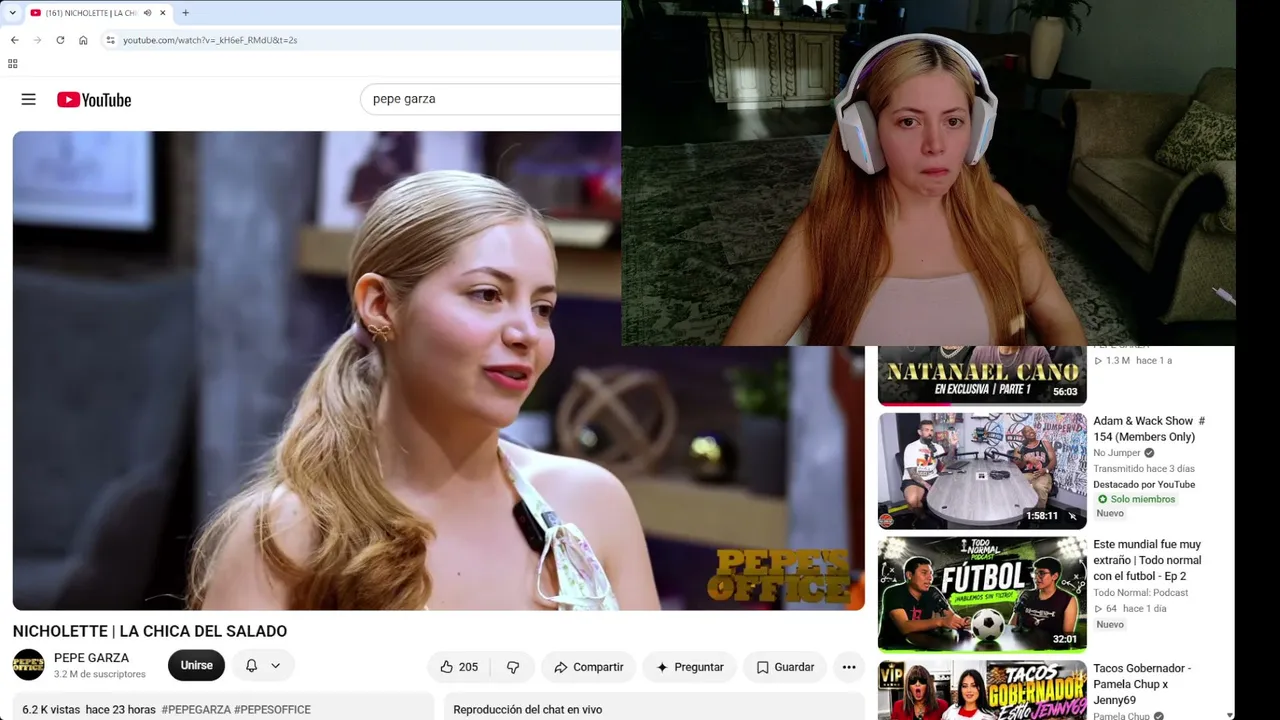
Task: Like the video with 205 likes
Action: pos(459,667)
